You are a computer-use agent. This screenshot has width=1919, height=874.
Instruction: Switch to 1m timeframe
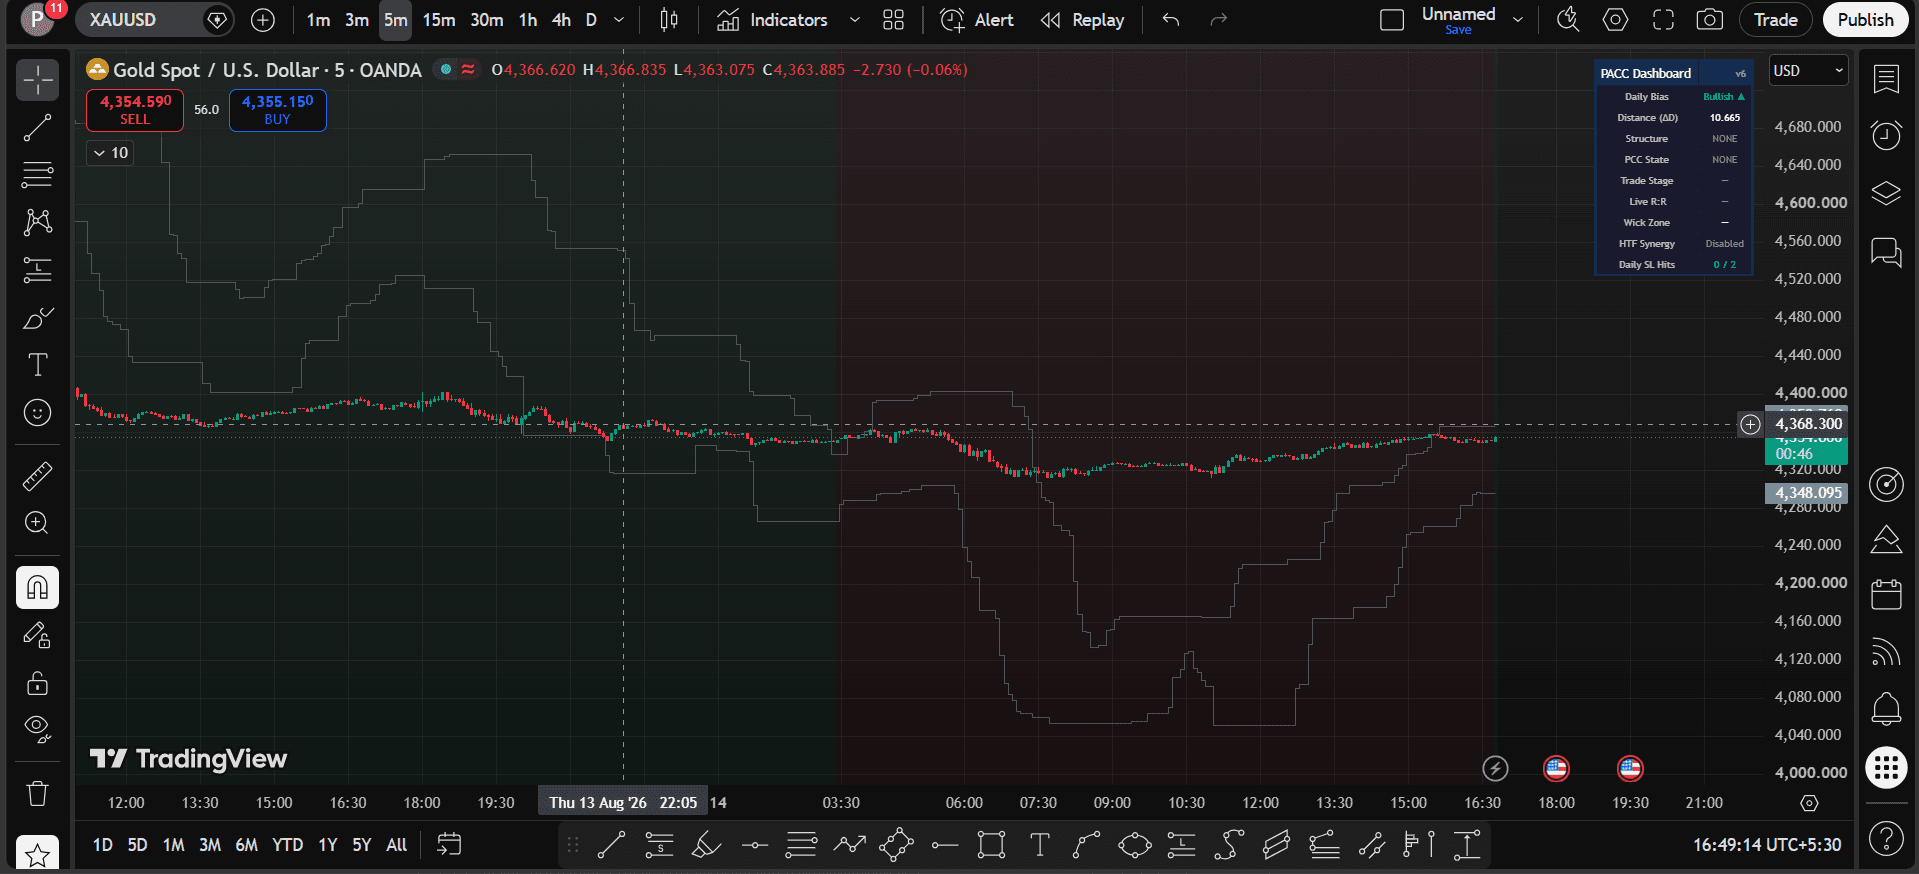[x=318, y=20]
